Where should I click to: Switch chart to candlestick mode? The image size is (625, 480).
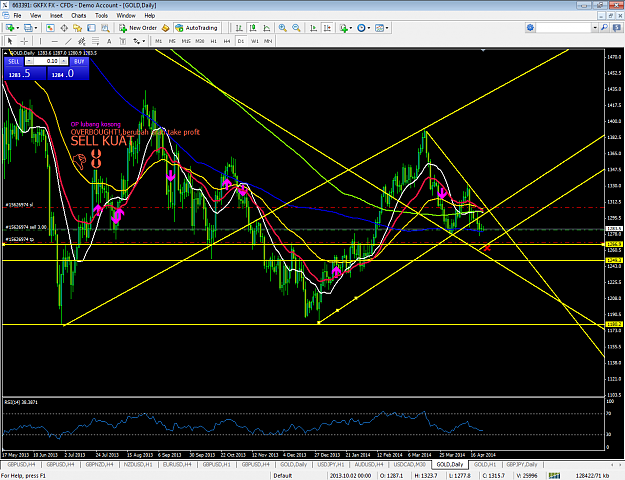[253, 28]
